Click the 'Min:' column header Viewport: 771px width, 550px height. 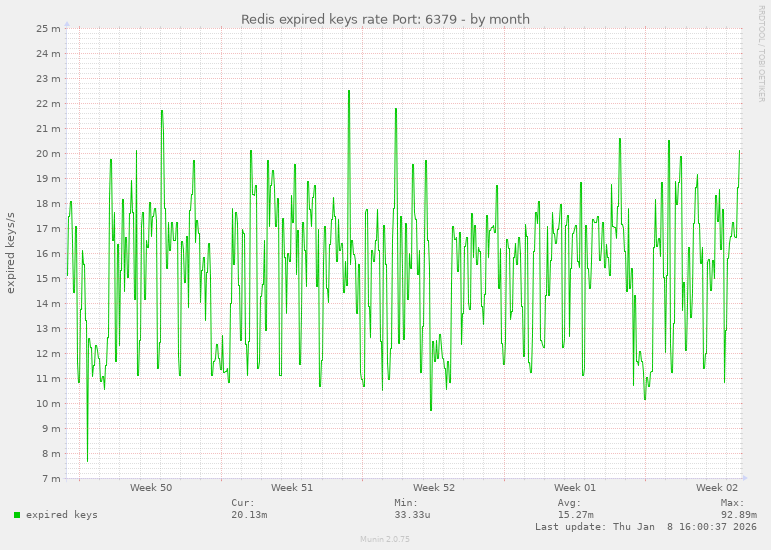(406, 503)
